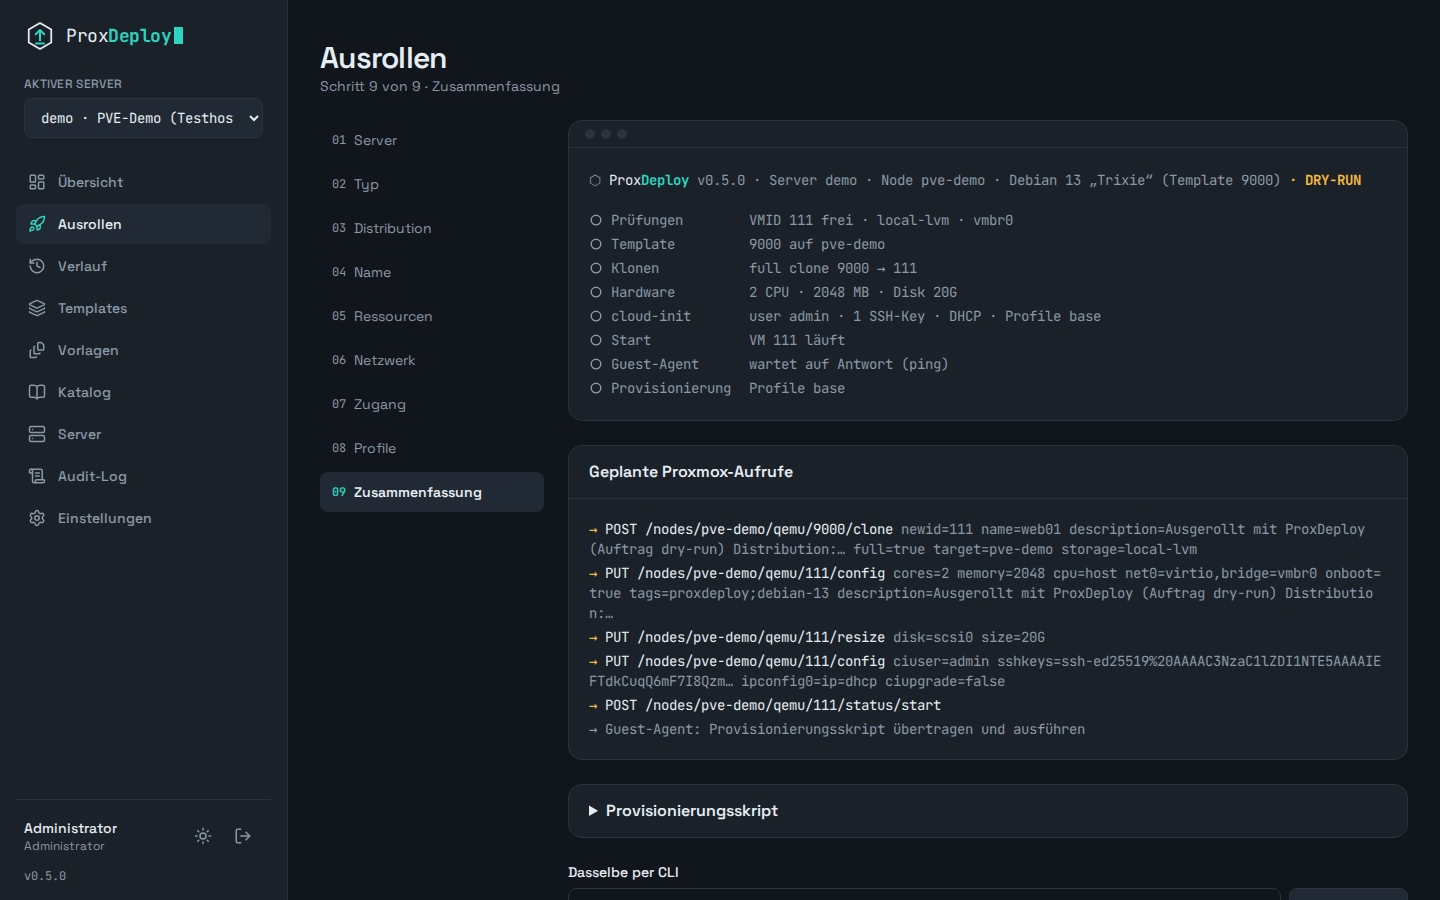Click the 'Geplante Proxmox-Aufrufe' heading
1440x900 pixels.
click(691, 472)
